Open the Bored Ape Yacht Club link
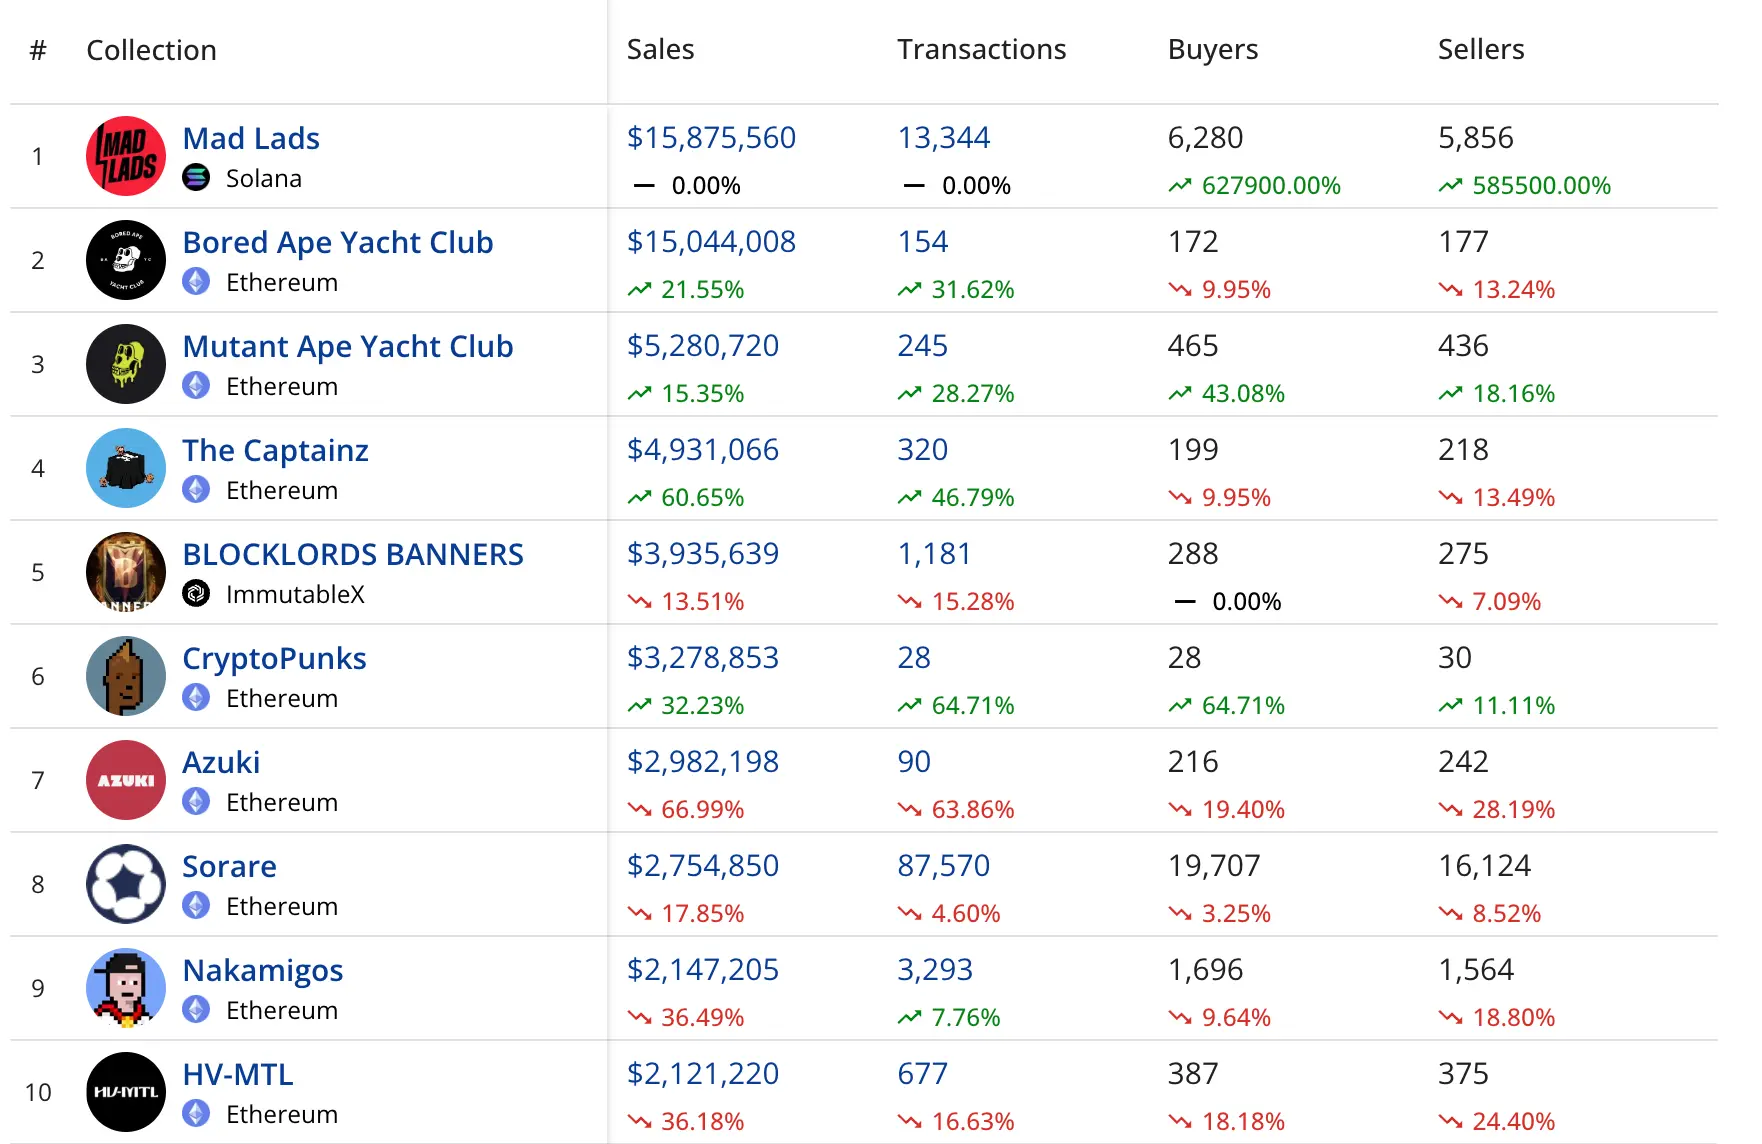 coord(338,242)
